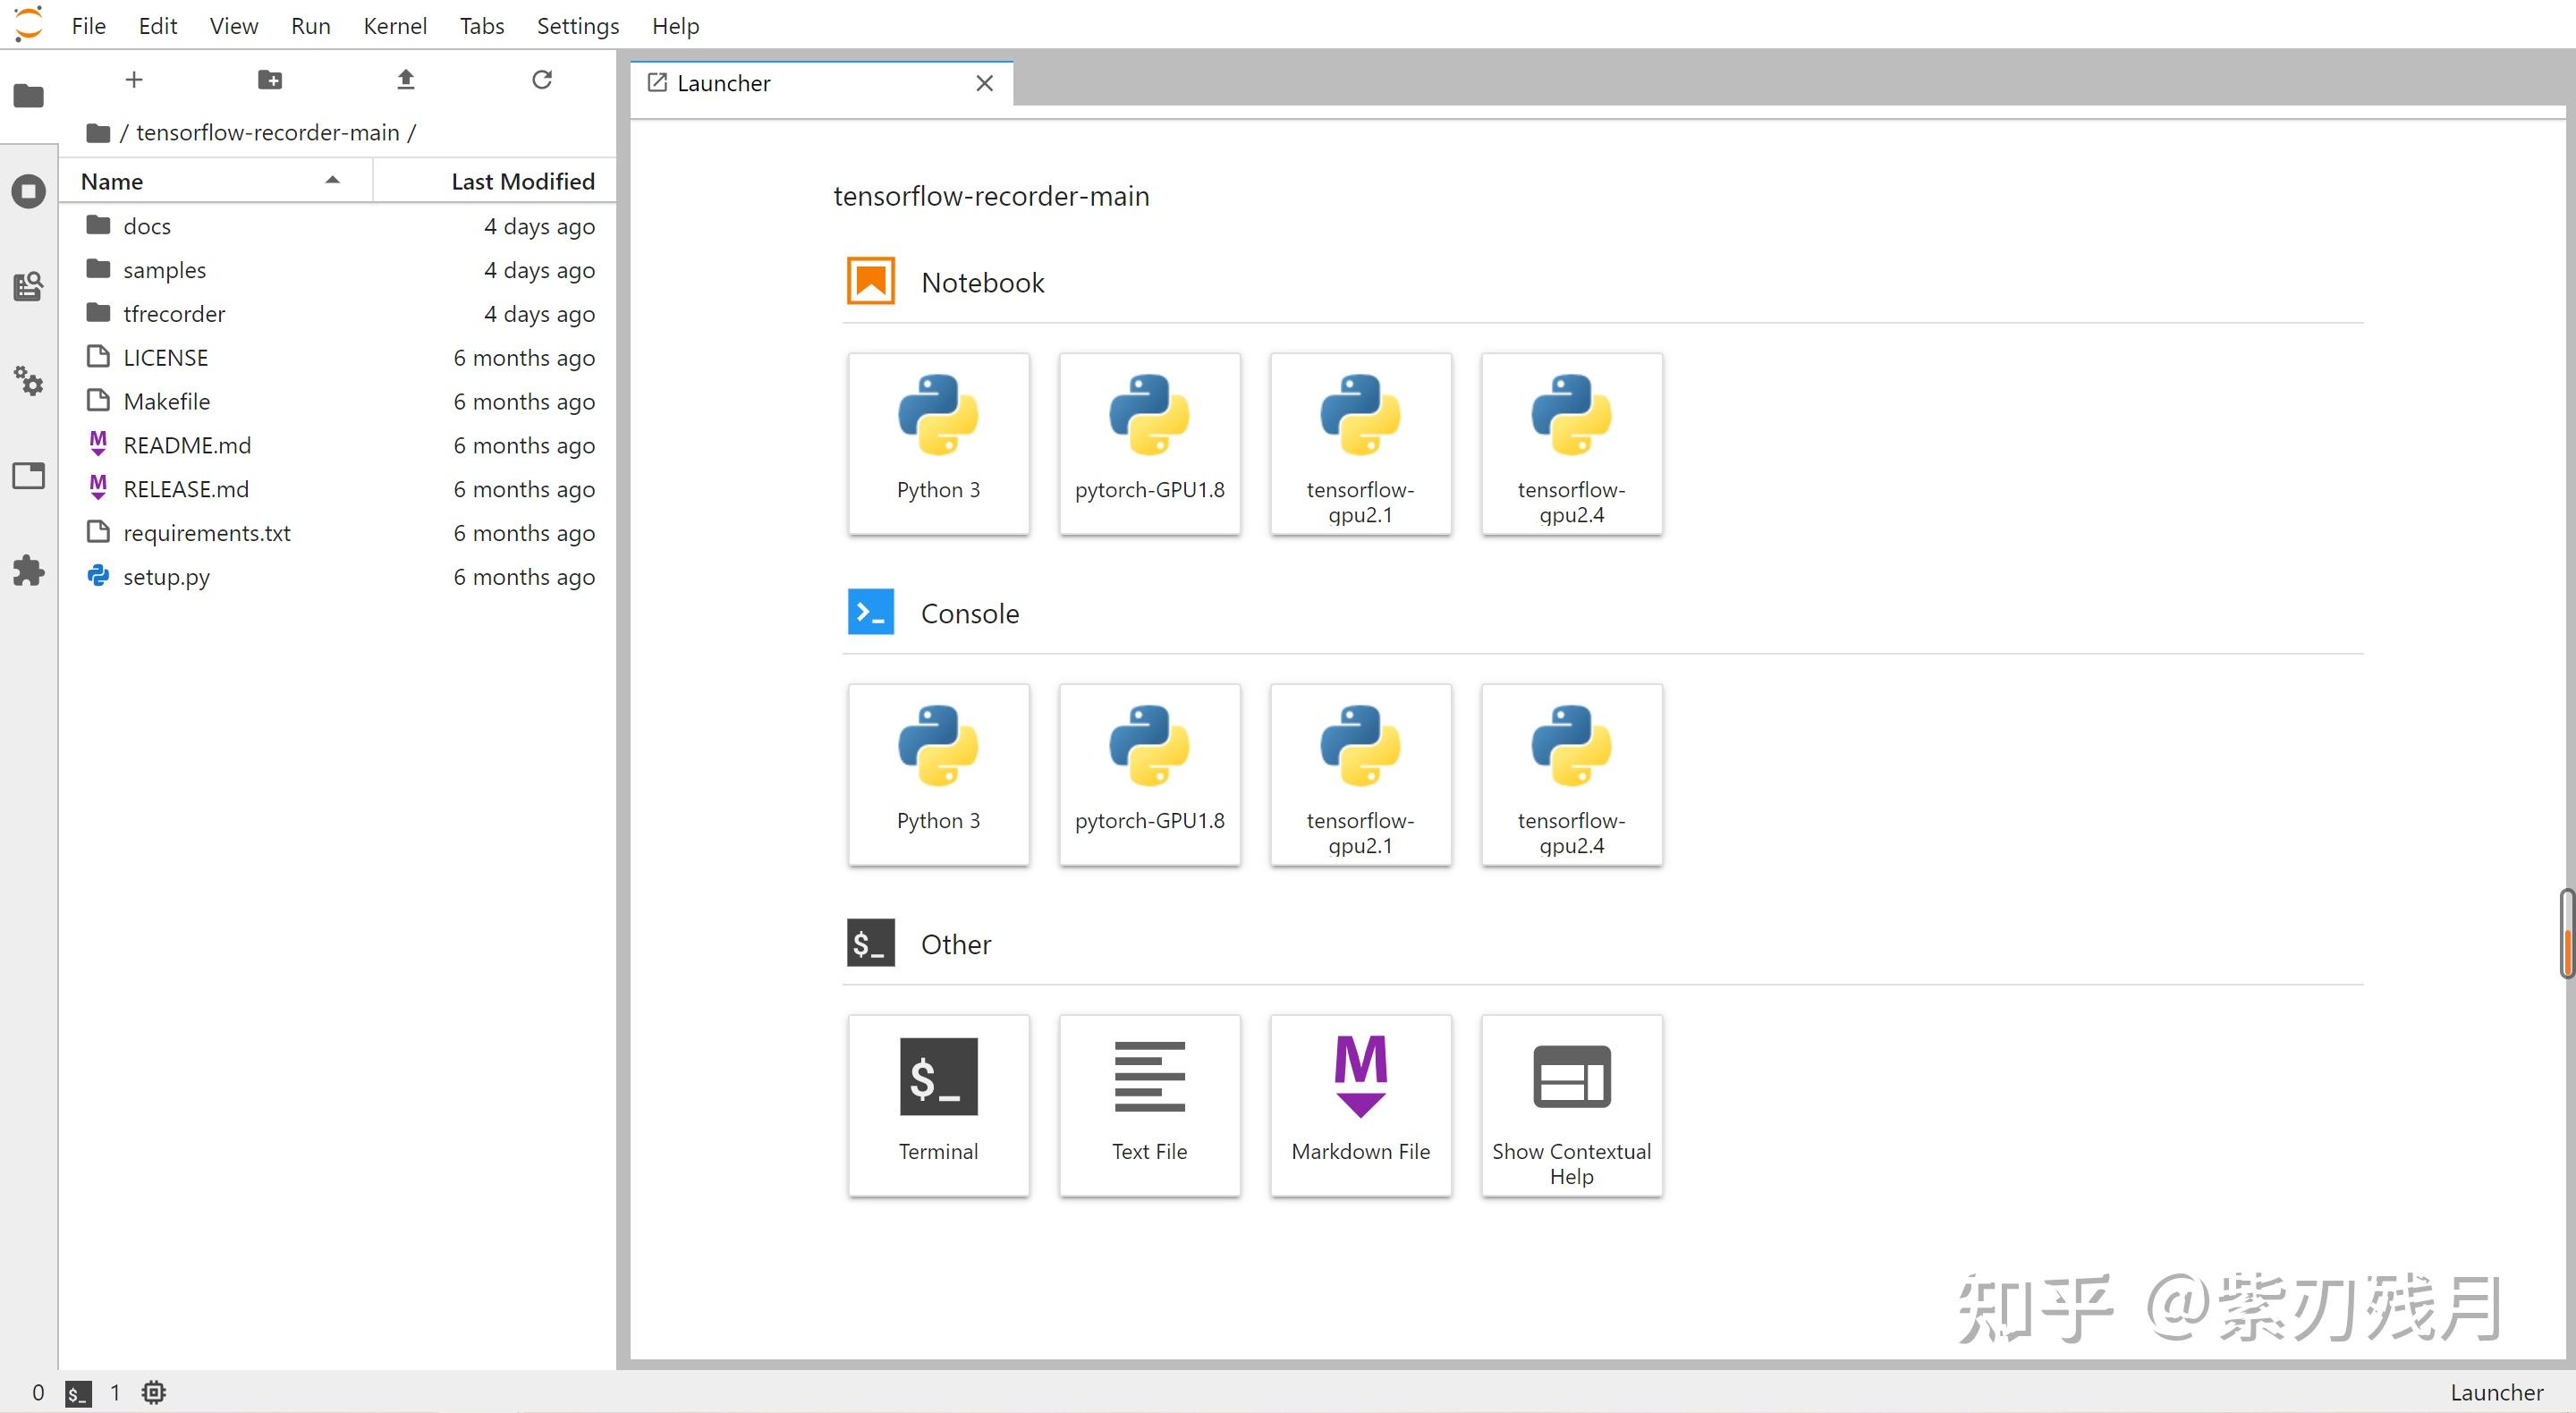Sort by Last Modified column
This screenshot has height=1413, width=2576.
(522, 182)
